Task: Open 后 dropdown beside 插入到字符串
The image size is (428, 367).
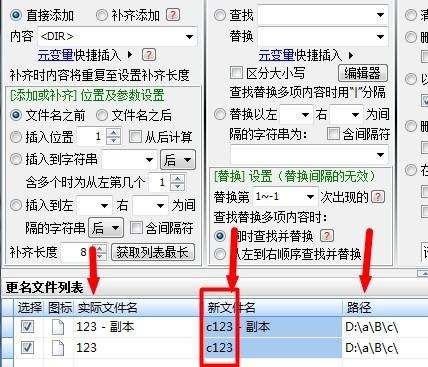Action: click(178, 160)
